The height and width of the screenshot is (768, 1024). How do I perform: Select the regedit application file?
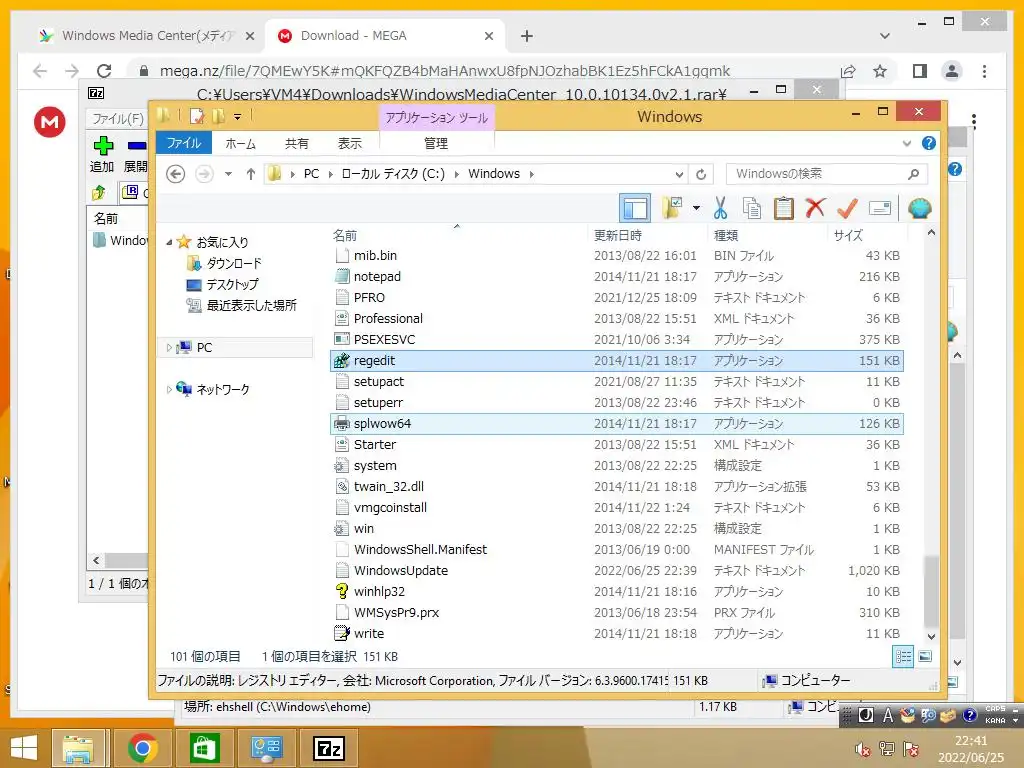[616, 360]
